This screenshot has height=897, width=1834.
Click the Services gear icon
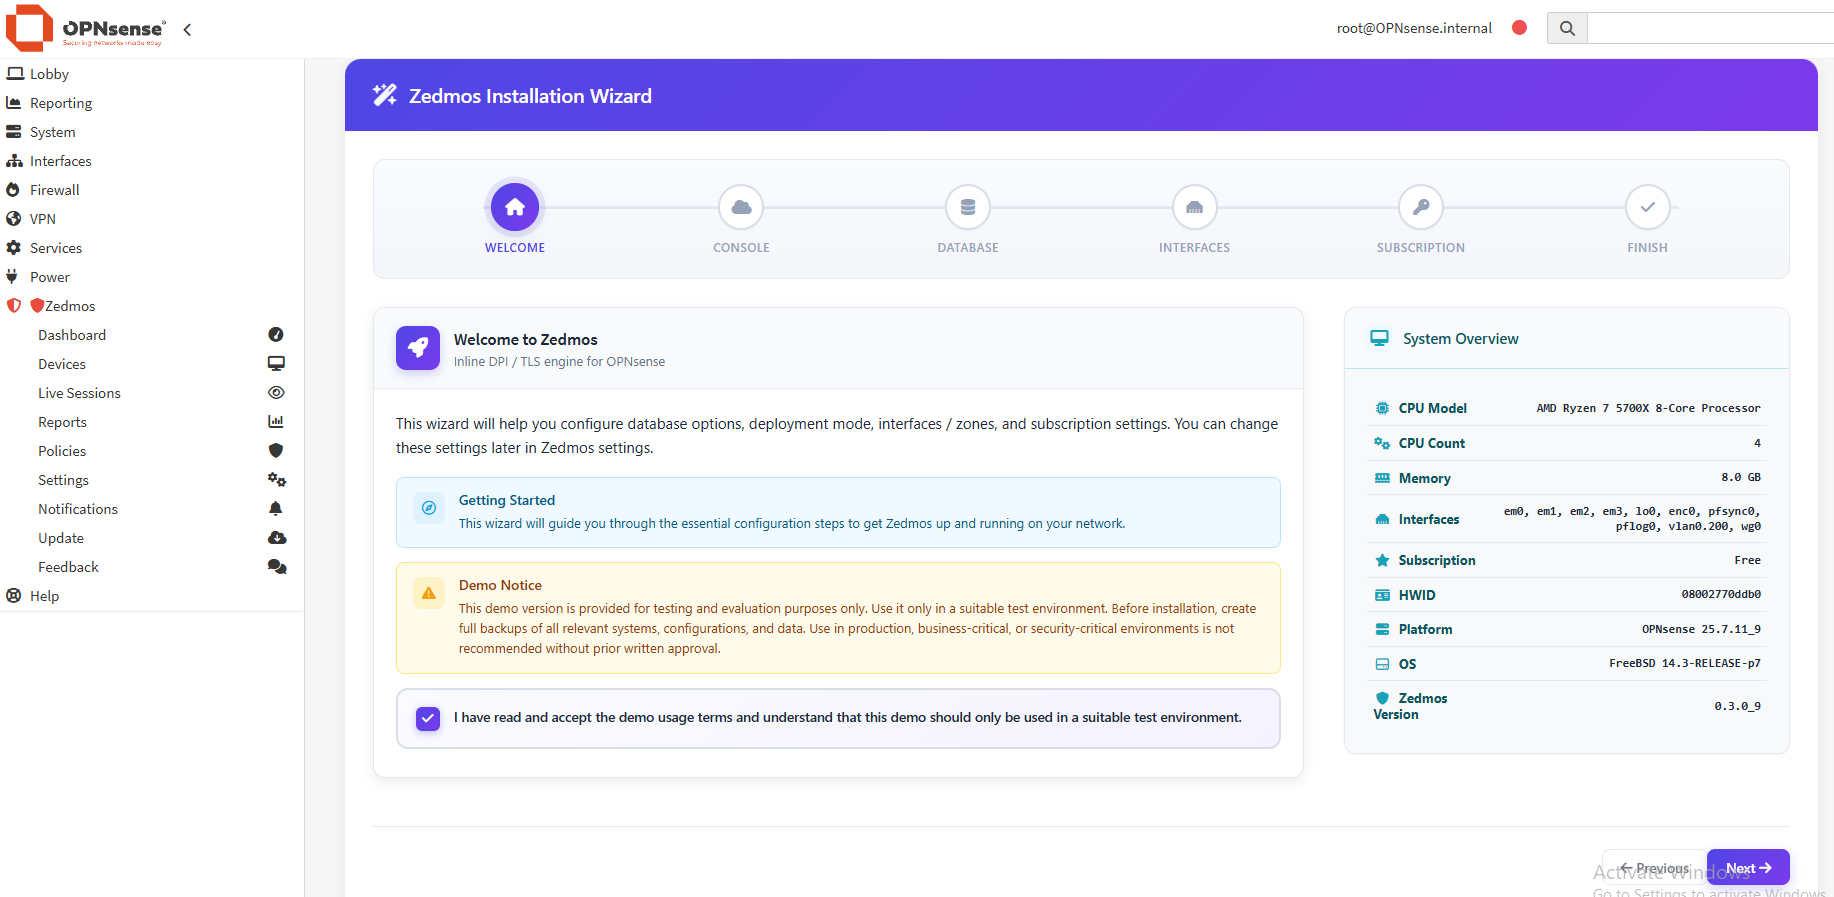coord(14,247)
